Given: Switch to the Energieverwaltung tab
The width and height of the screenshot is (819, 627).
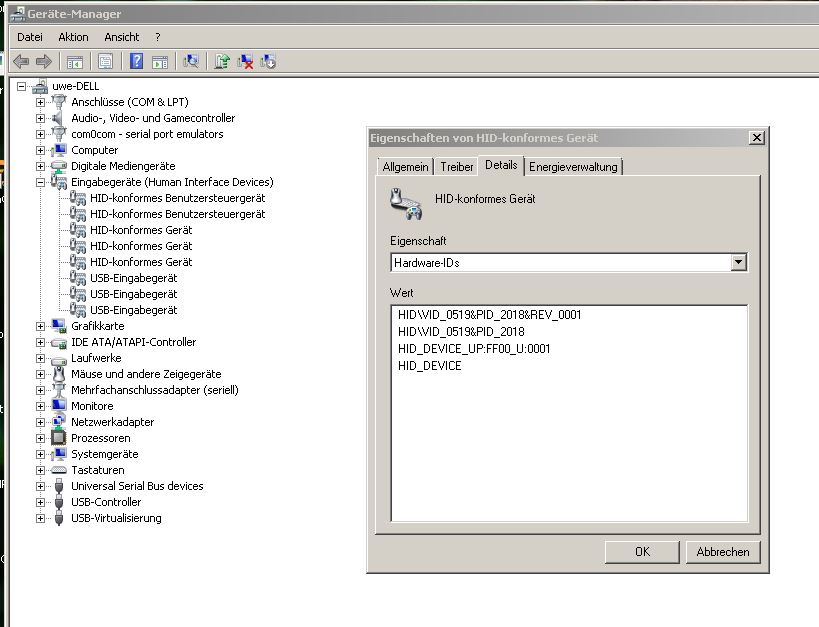Looking at the screenshot, I should 574,167.
